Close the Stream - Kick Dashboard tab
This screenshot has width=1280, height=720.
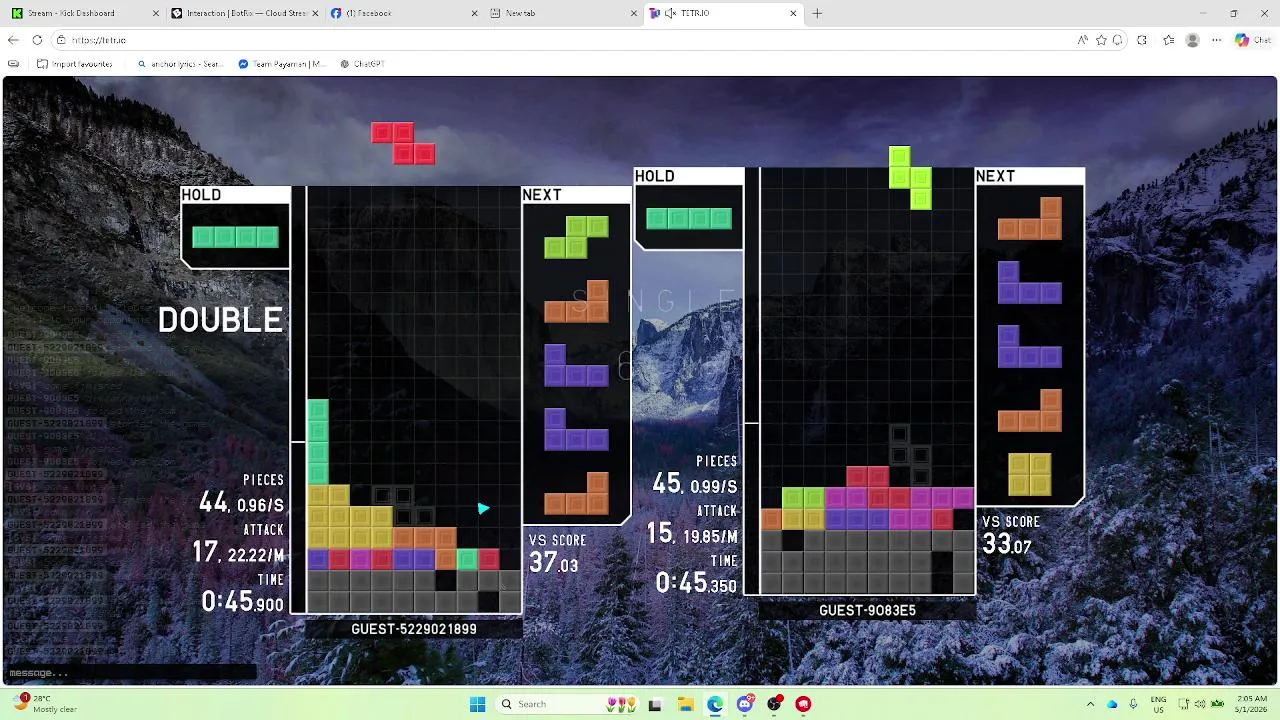click(x=155, y=13)
